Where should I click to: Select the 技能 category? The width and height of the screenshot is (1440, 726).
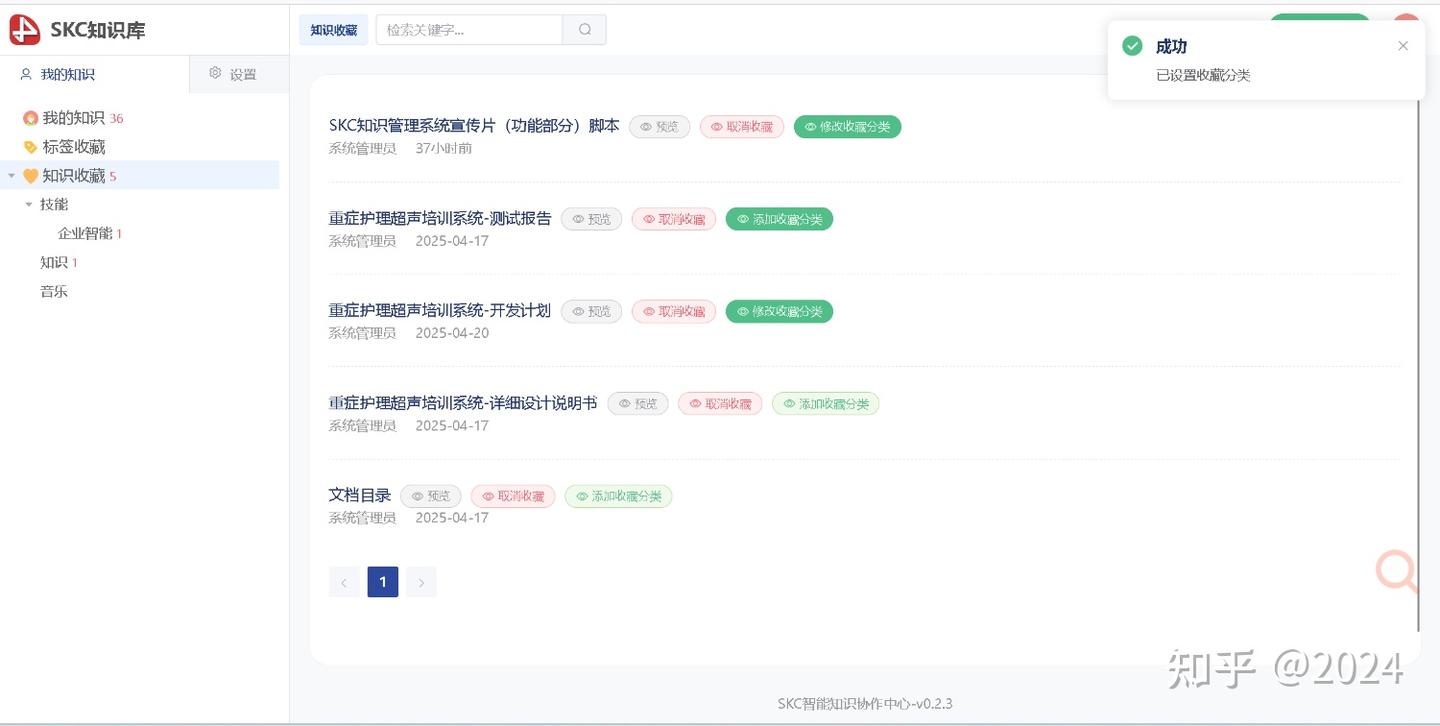(54, 205)
